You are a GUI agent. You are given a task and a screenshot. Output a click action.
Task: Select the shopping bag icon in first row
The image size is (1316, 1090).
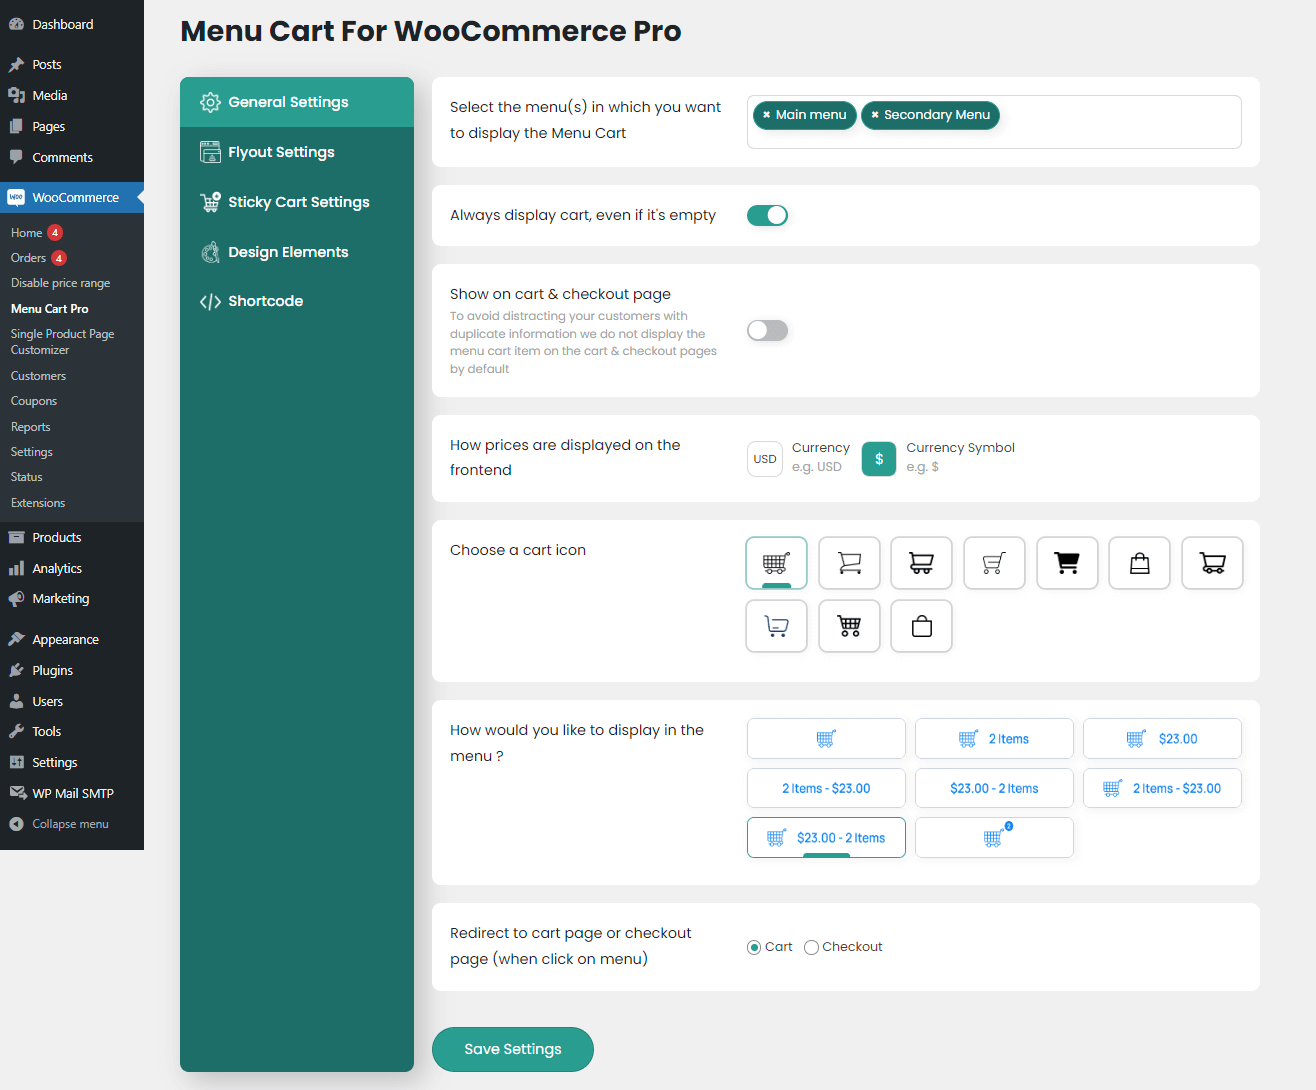(1139, 563)
